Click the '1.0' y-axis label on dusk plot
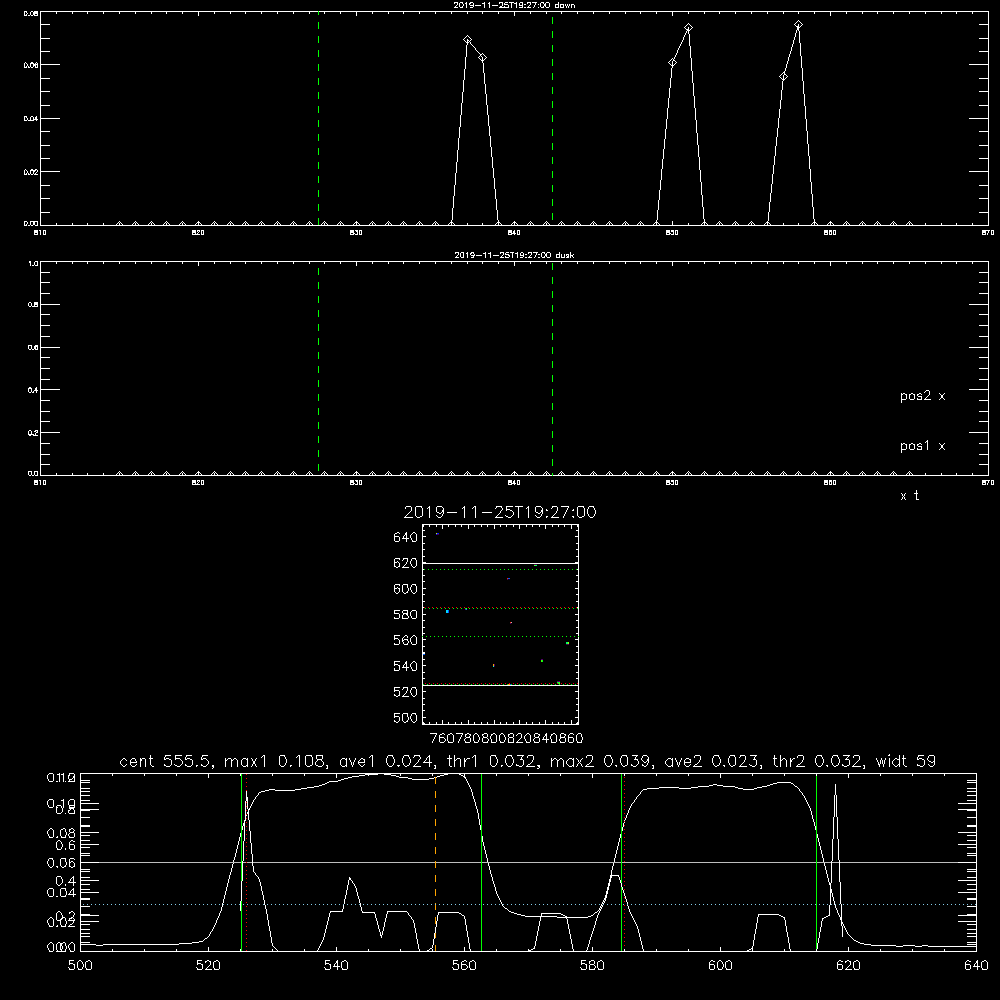Screen dimensions: 1000x1000 (x=33, y=263)
